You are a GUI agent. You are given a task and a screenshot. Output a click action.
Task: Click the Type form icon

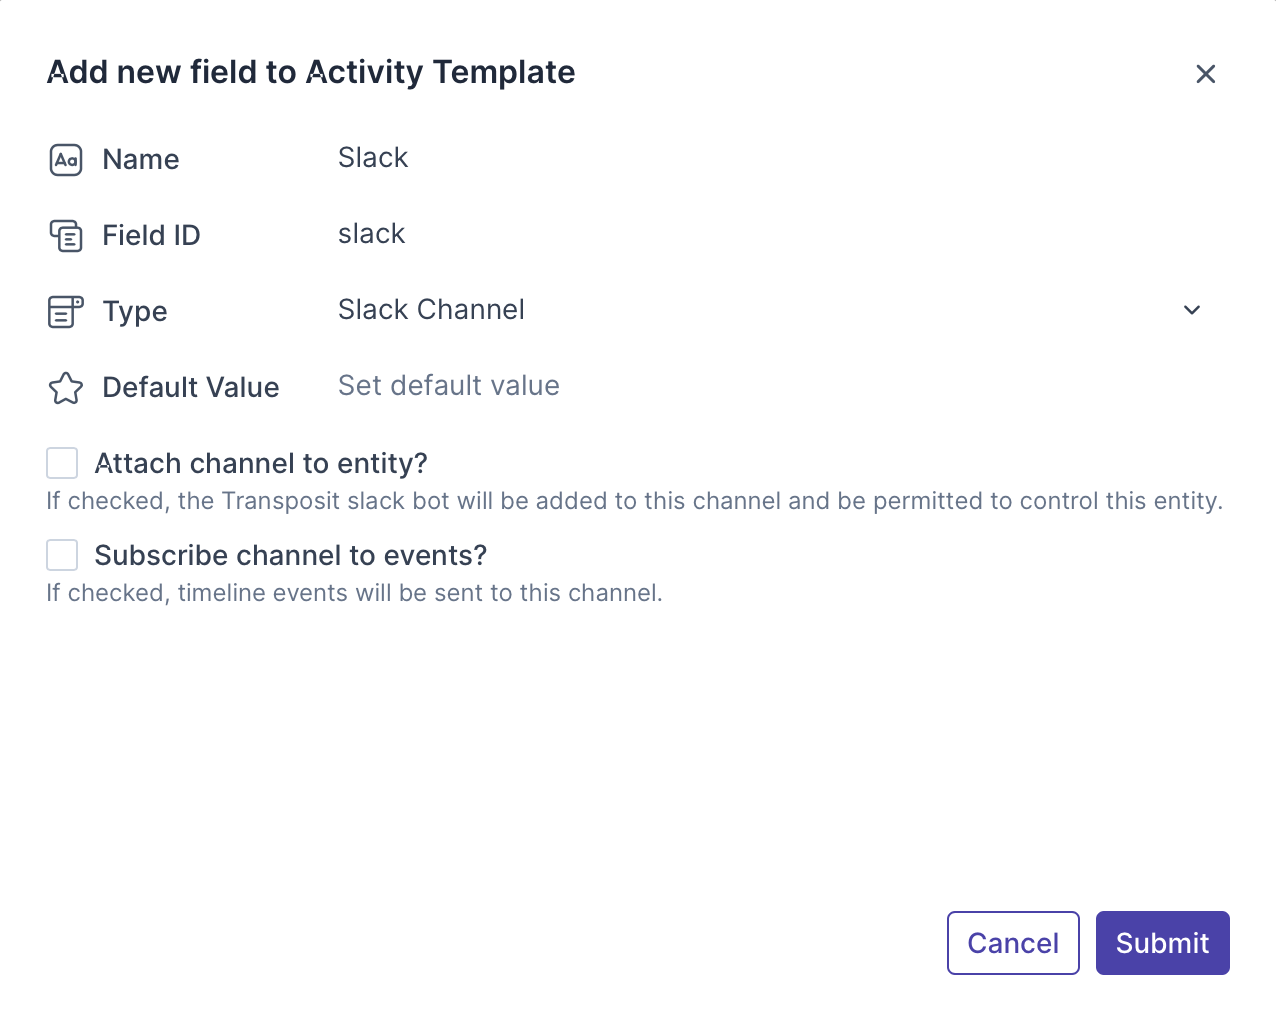click(66, 312)
